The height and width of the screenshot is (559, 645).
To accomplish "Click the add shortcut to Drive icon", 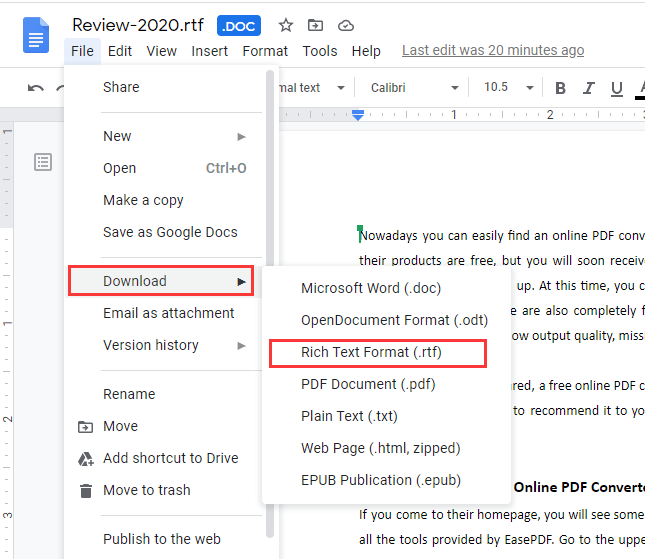I will (x=85, y=458).
